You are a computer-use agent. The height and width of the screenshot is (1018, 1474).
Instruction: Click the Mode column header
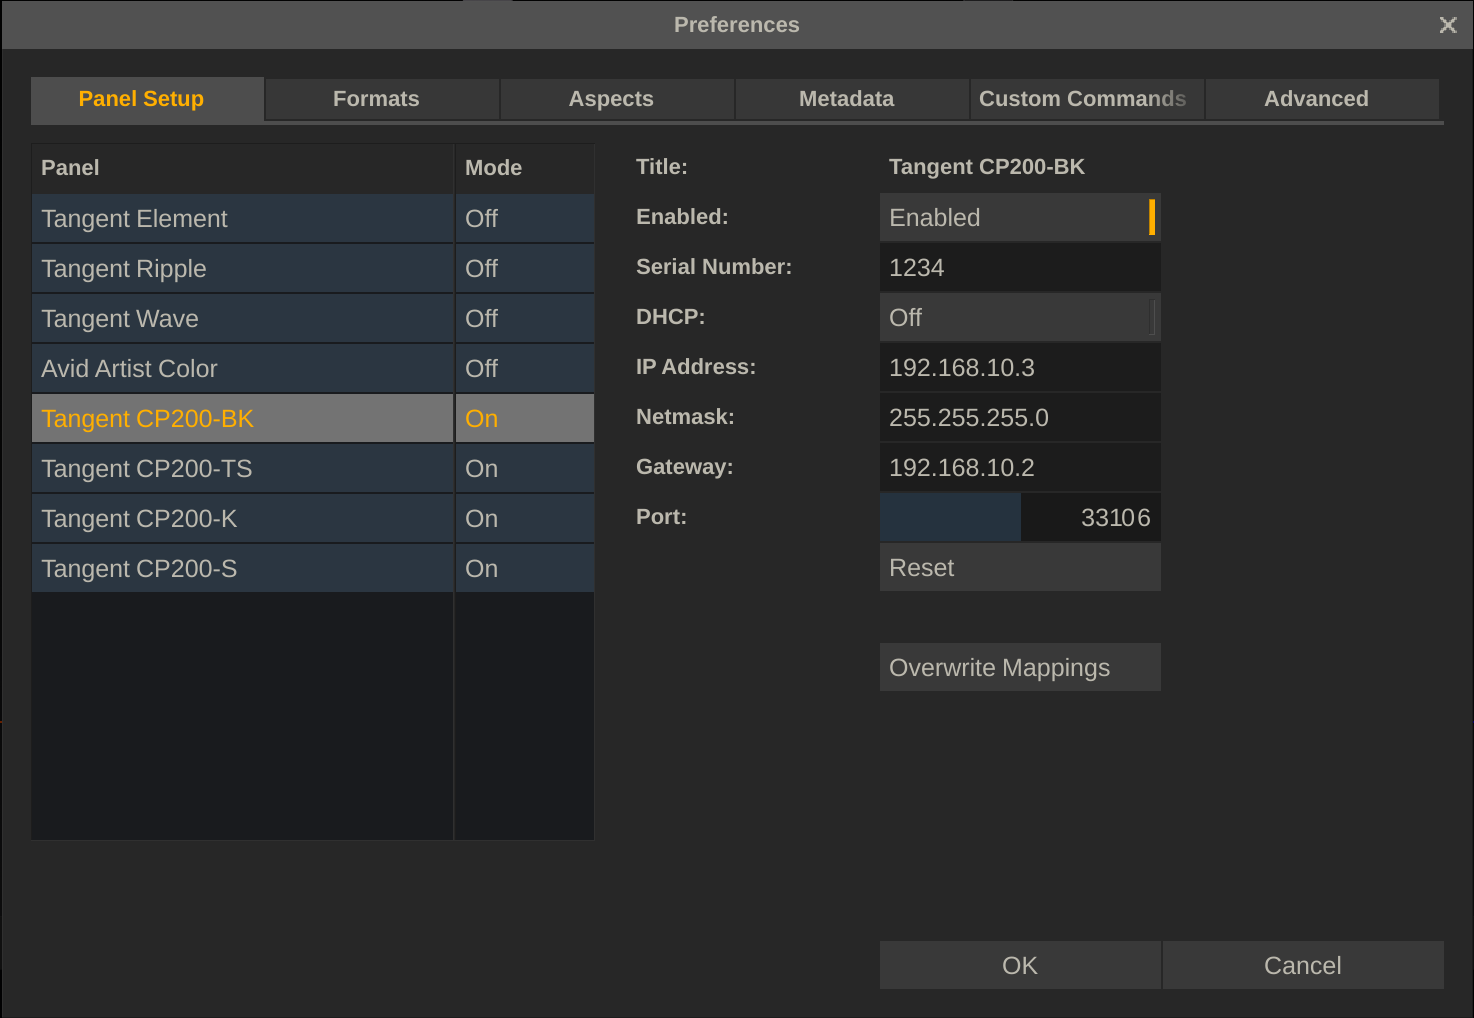pos(525,168)
